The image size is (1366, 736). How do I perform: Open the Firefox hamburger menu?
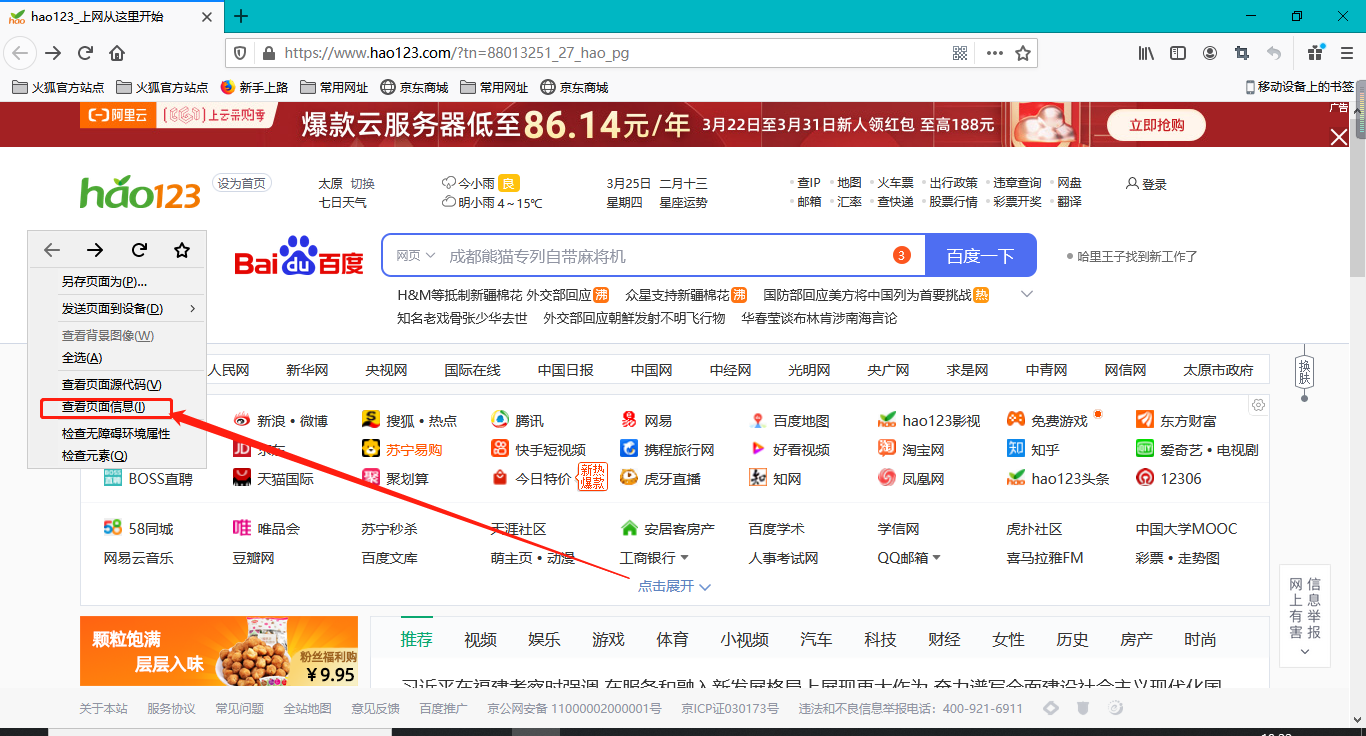coord(1344,53)
